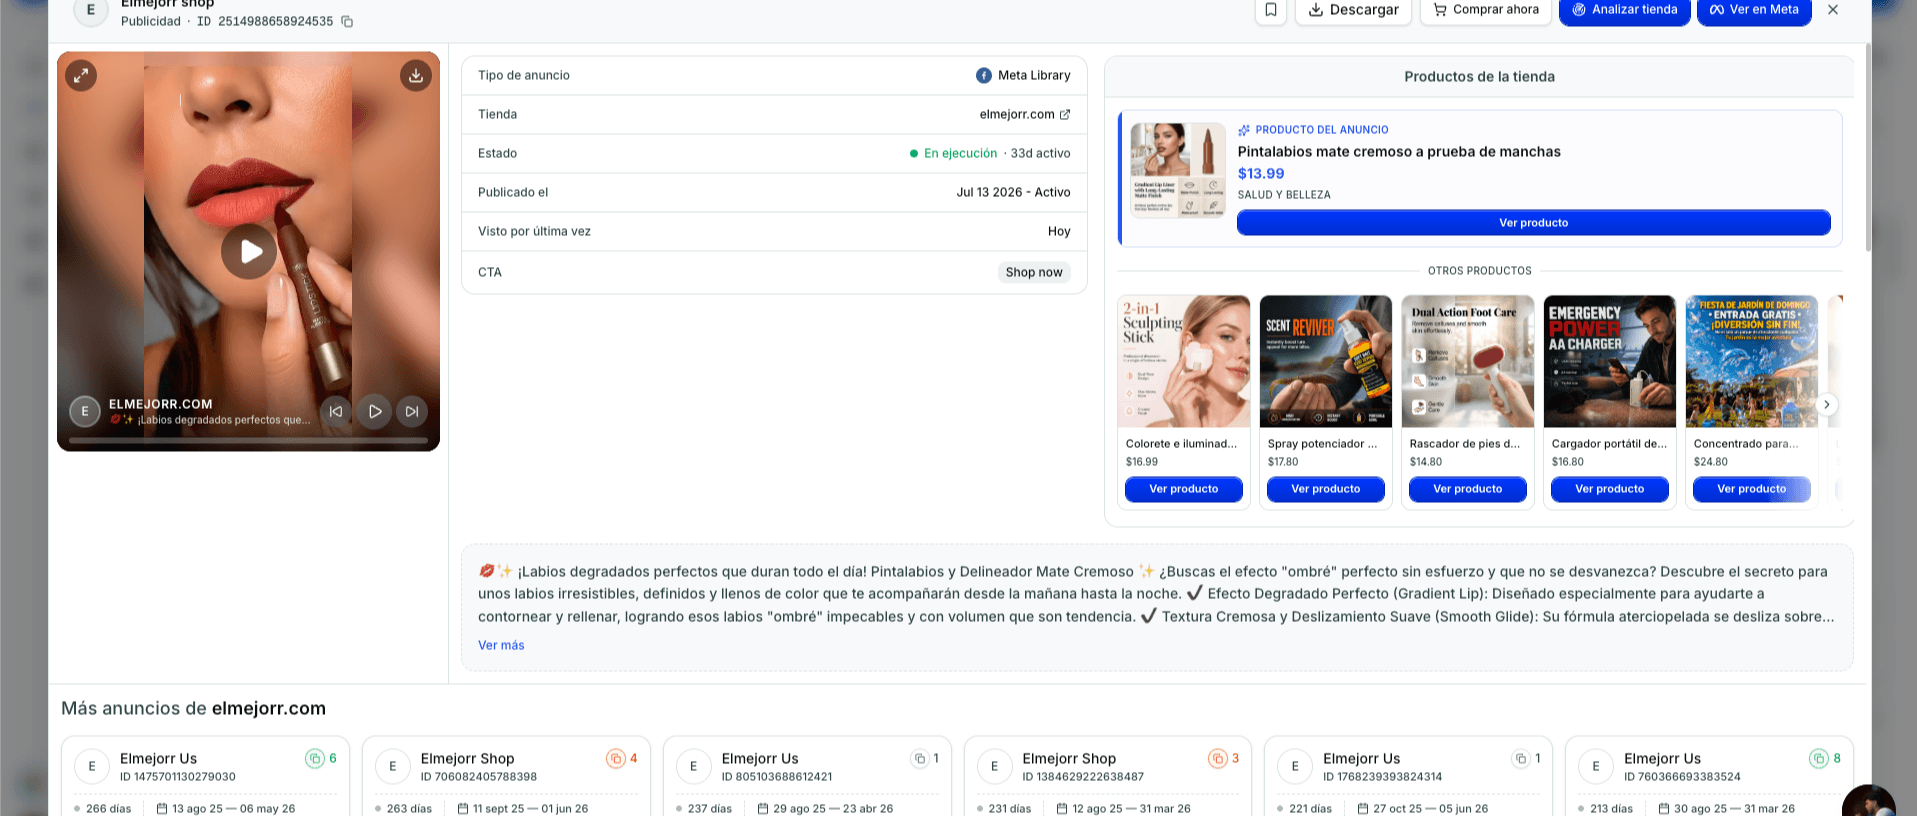Open Pintalabios product thumbnail
1917x816 pixels.
pyautogui.click(x=1178, y=170)
